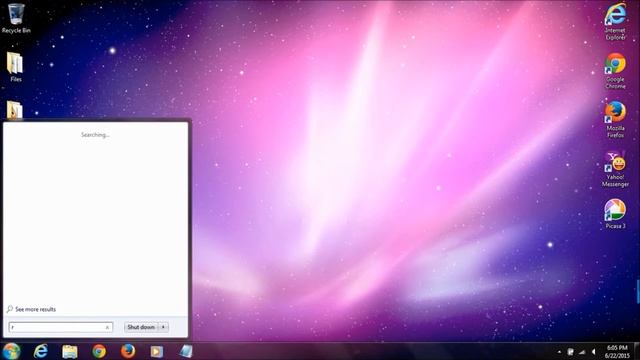Show hidden system tray icons
This screenshot has height=360, width=640.
[x=559, y=352]
